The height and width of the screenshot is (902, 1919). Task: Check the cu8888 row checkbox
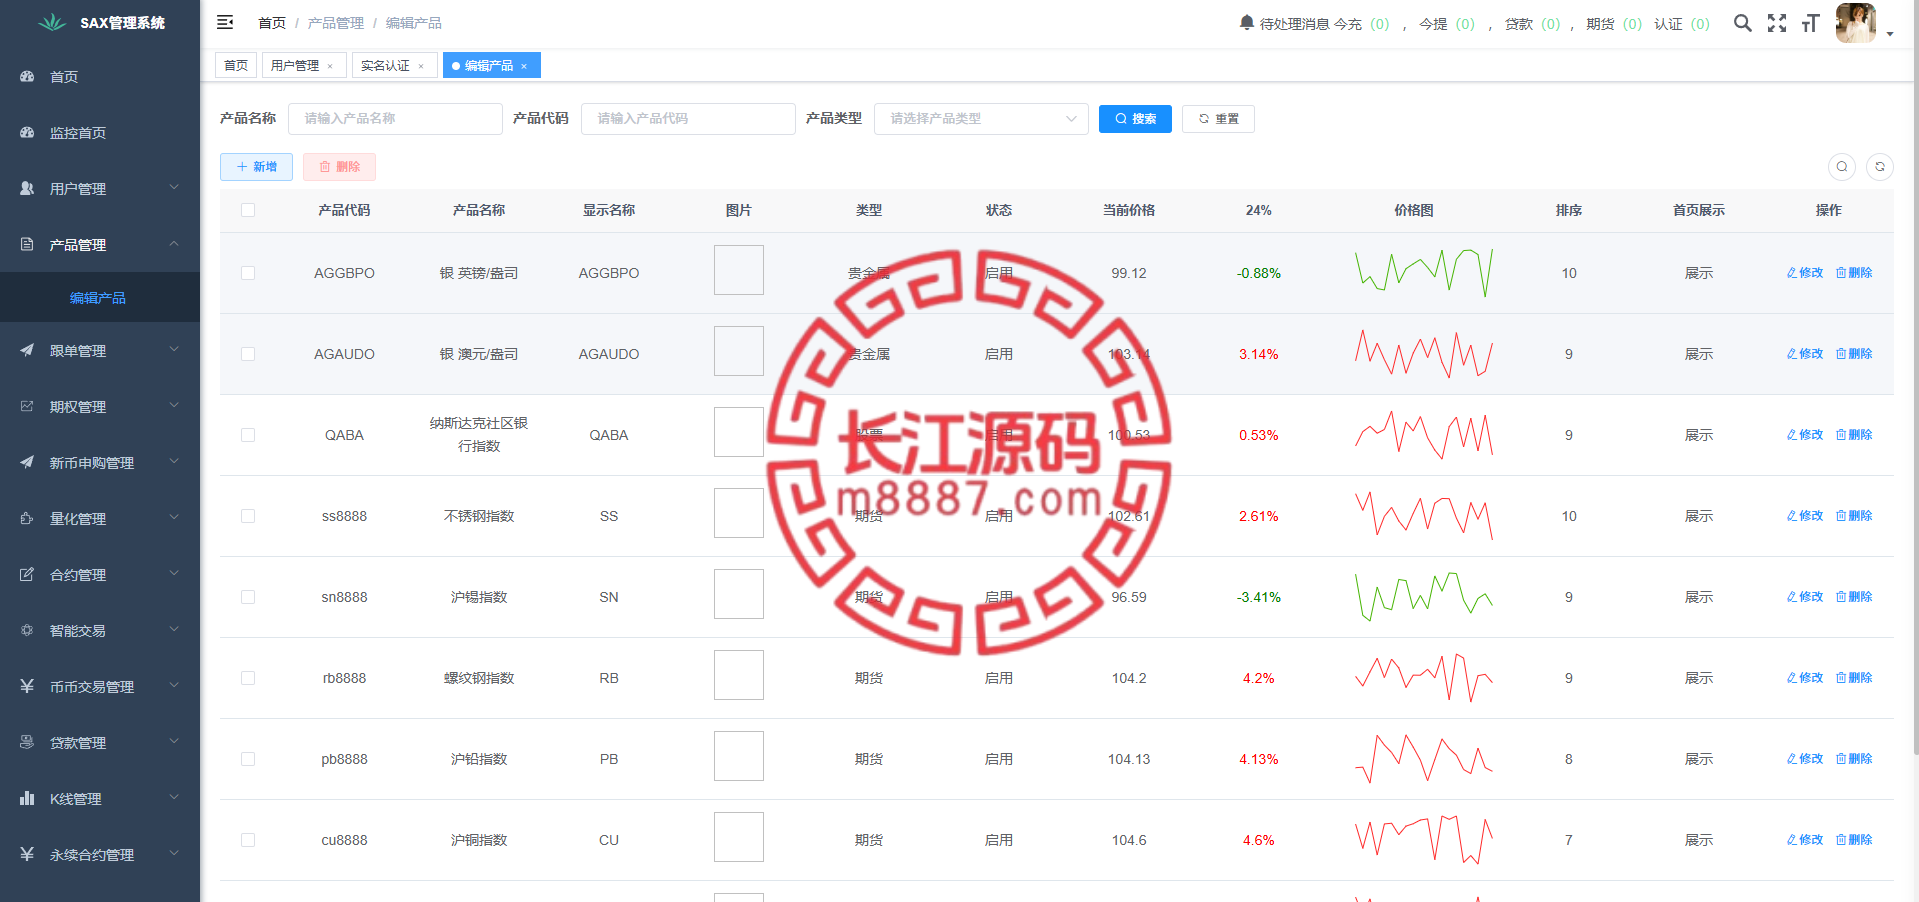[x=248, y=840]
